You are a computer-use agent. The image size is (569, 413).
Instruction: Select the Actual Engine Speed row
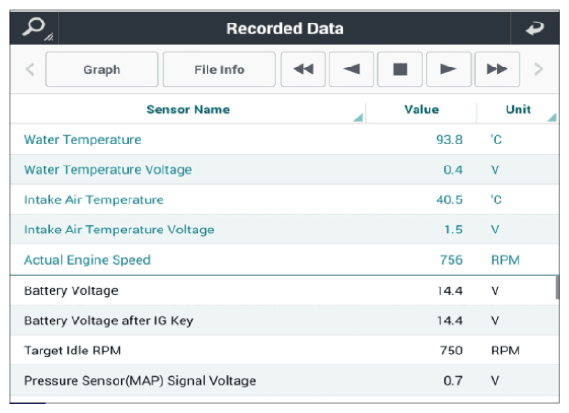[285, 260]
